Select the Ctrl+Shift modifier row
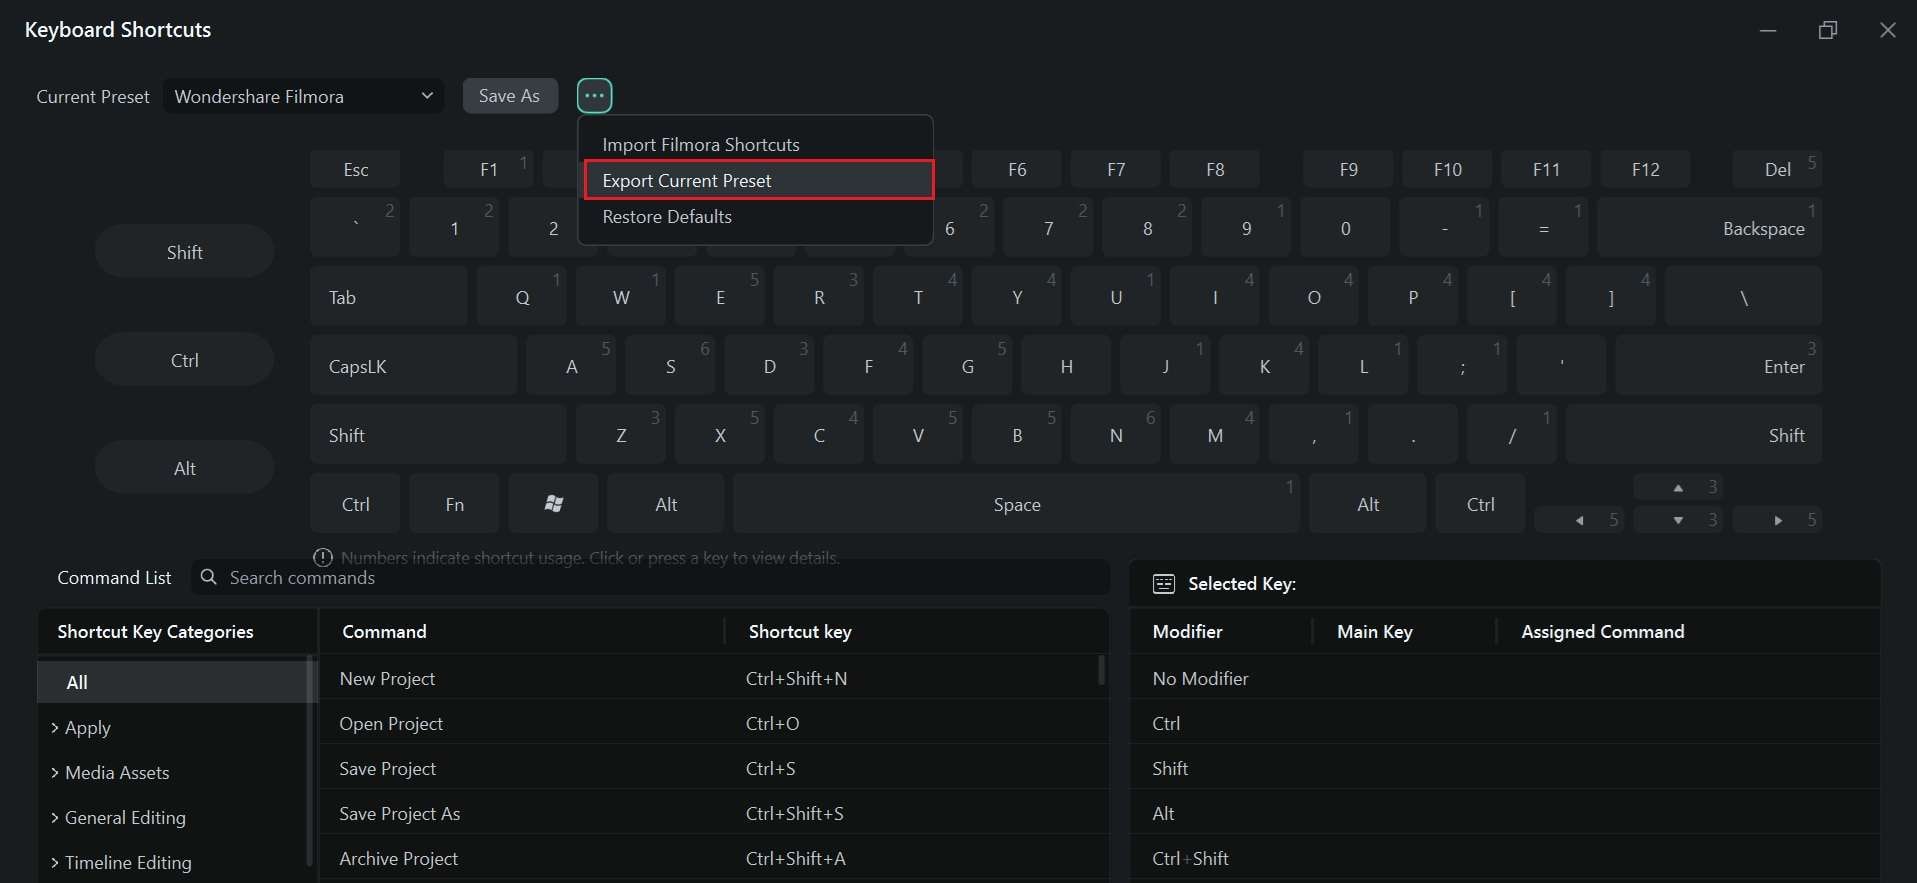This screenshot has height=883, width=1917. pos(1505,858)
